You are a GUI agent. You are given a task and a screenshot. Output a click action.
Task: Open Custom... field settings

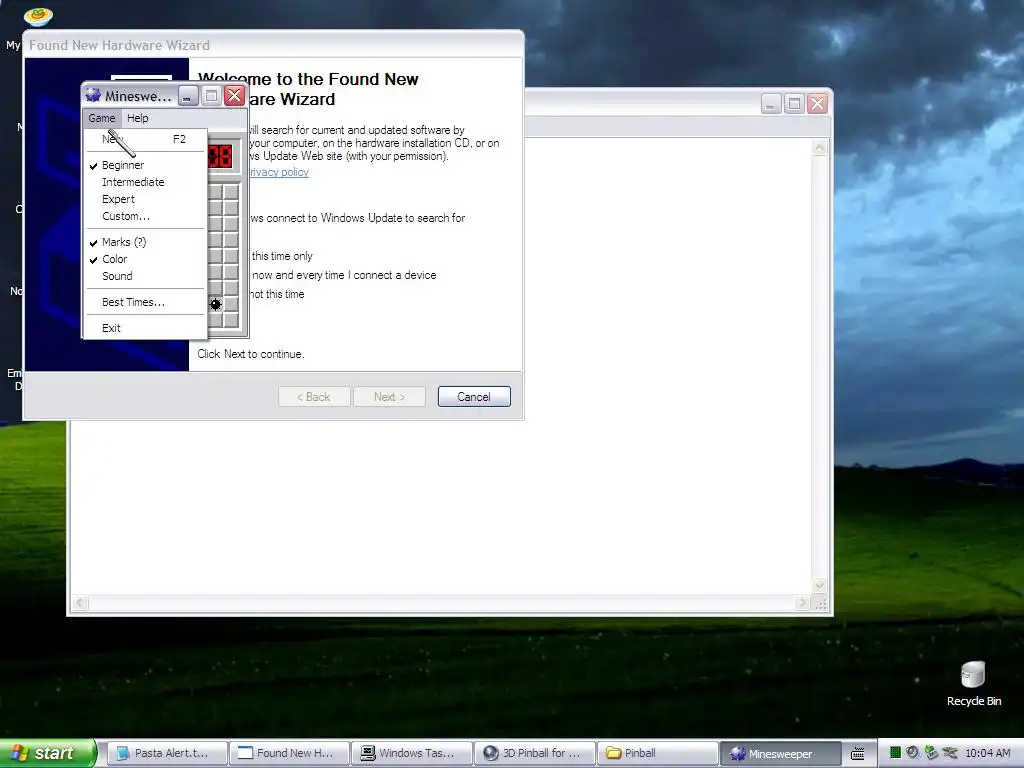point(145,216)
